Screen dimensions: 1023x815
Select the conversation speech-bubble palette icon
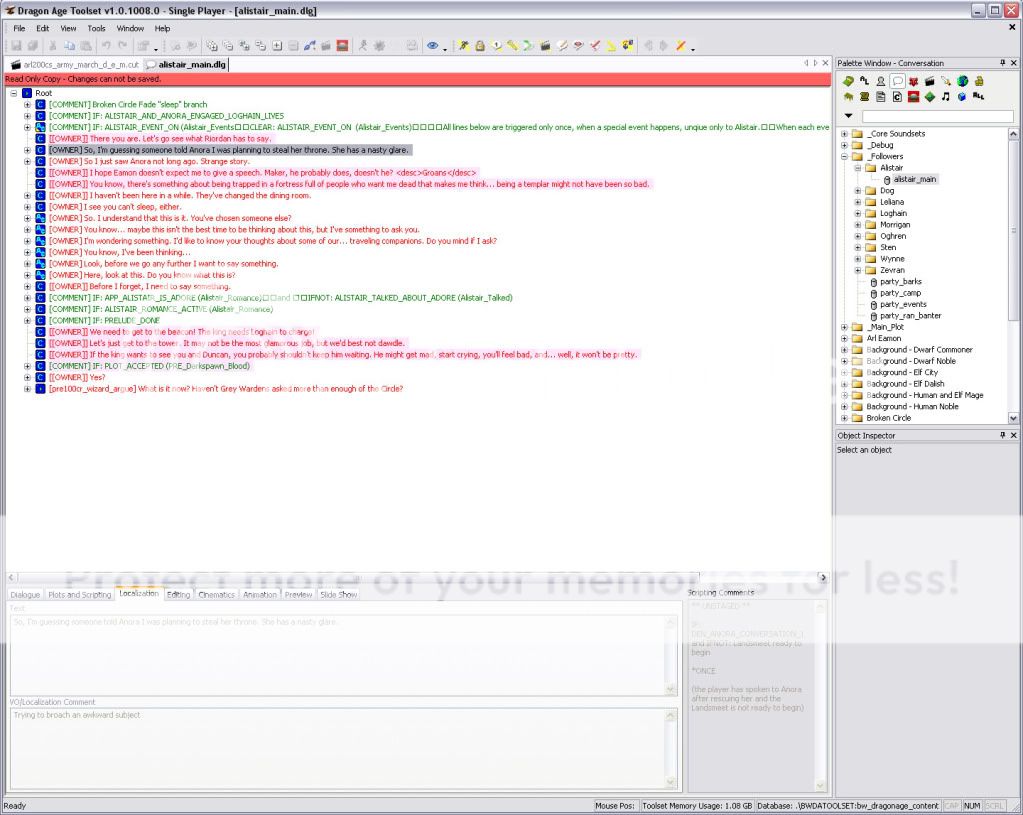pyautogui.click(x=897, y=81)
